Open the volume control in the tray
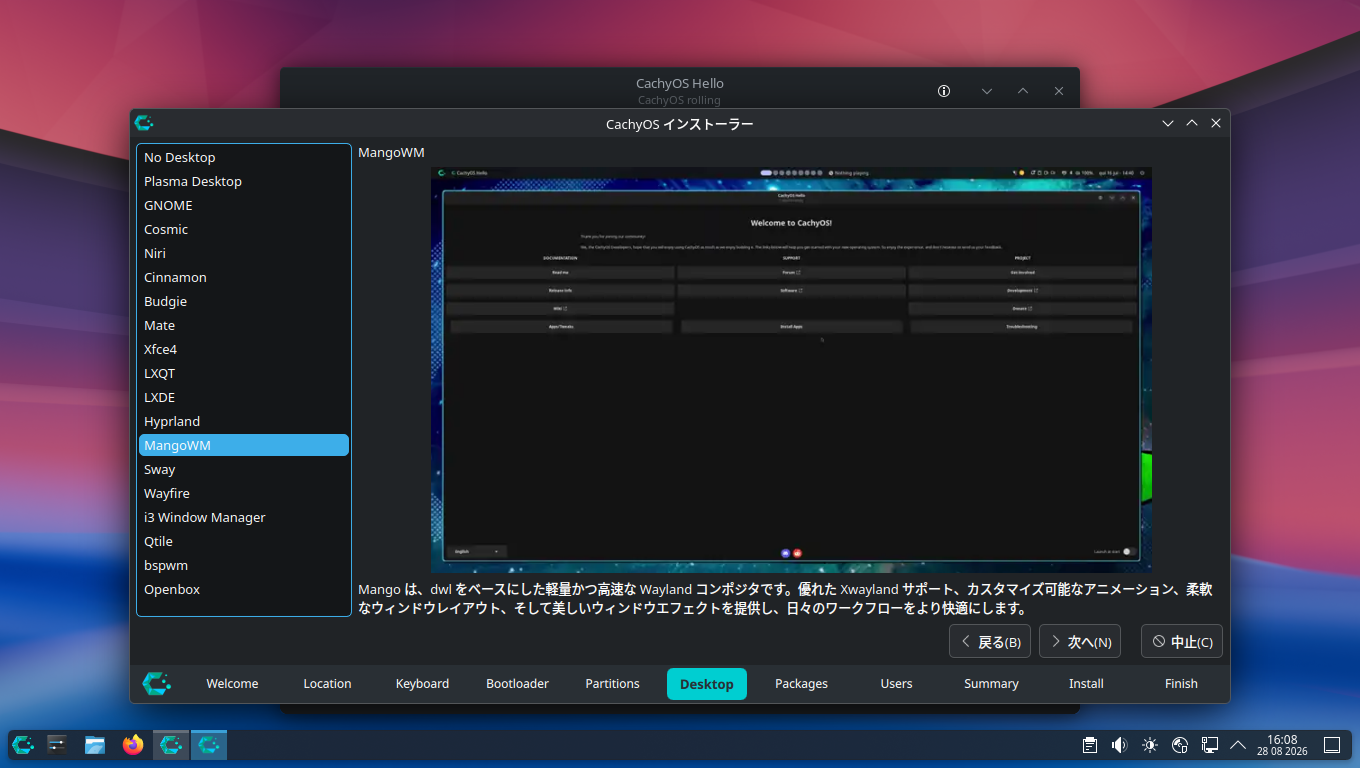This screenshot has width=1360, height=768. click(x=1119, y=745)
